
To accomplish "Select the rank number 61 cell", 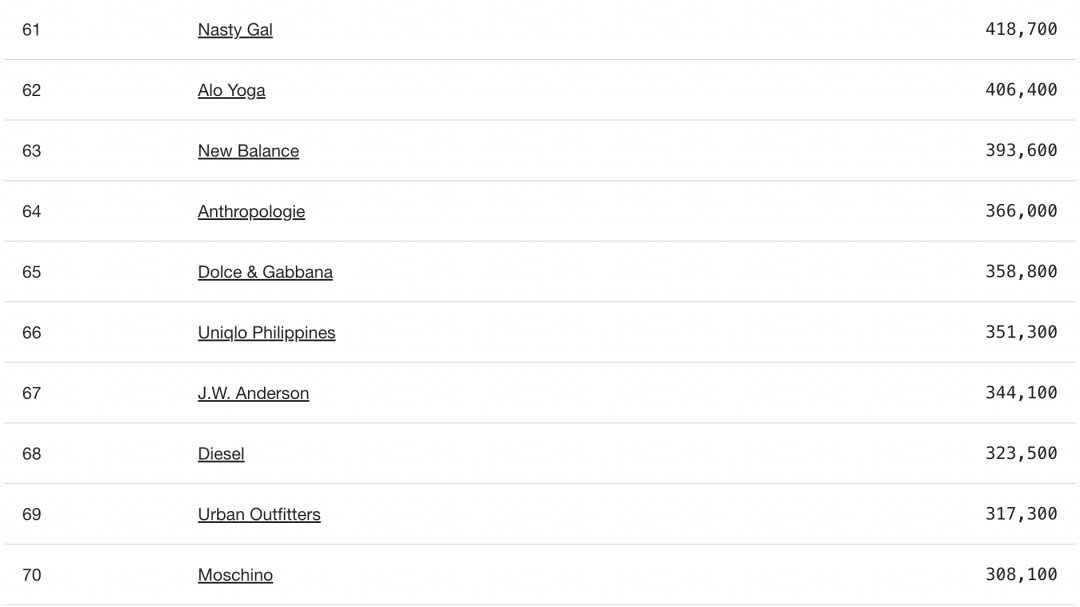I will [x=32, y=30].
